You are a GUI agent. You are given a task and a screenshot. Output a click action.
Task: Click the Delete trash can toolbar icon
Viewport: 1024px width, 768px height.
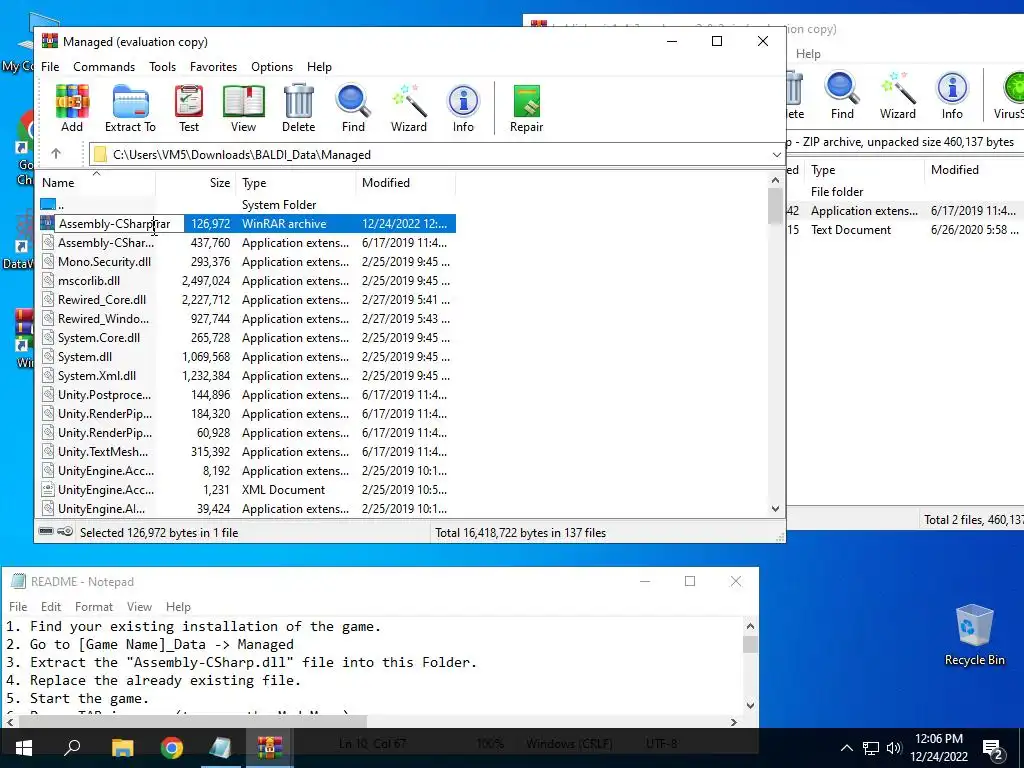coord(298,108)
